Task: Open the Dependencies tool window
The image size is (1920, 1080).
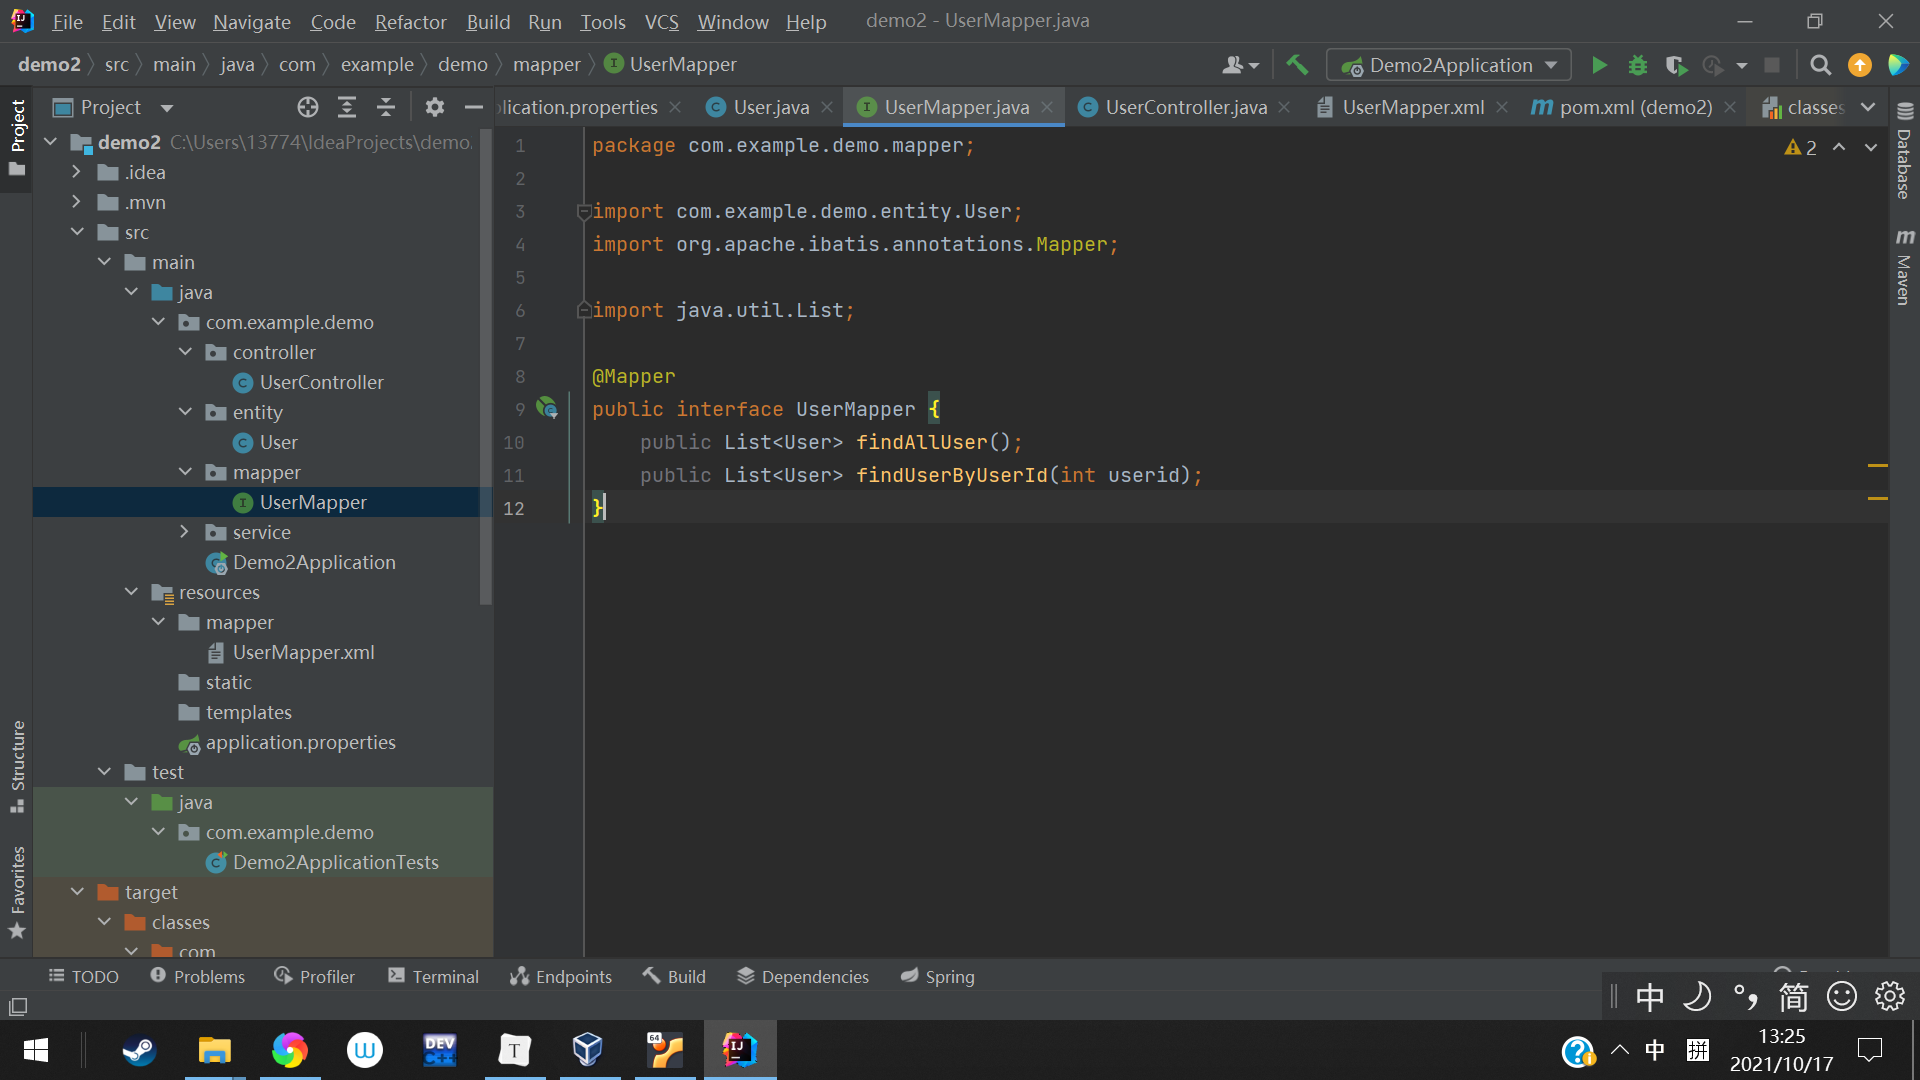Action: pos(803,977)
